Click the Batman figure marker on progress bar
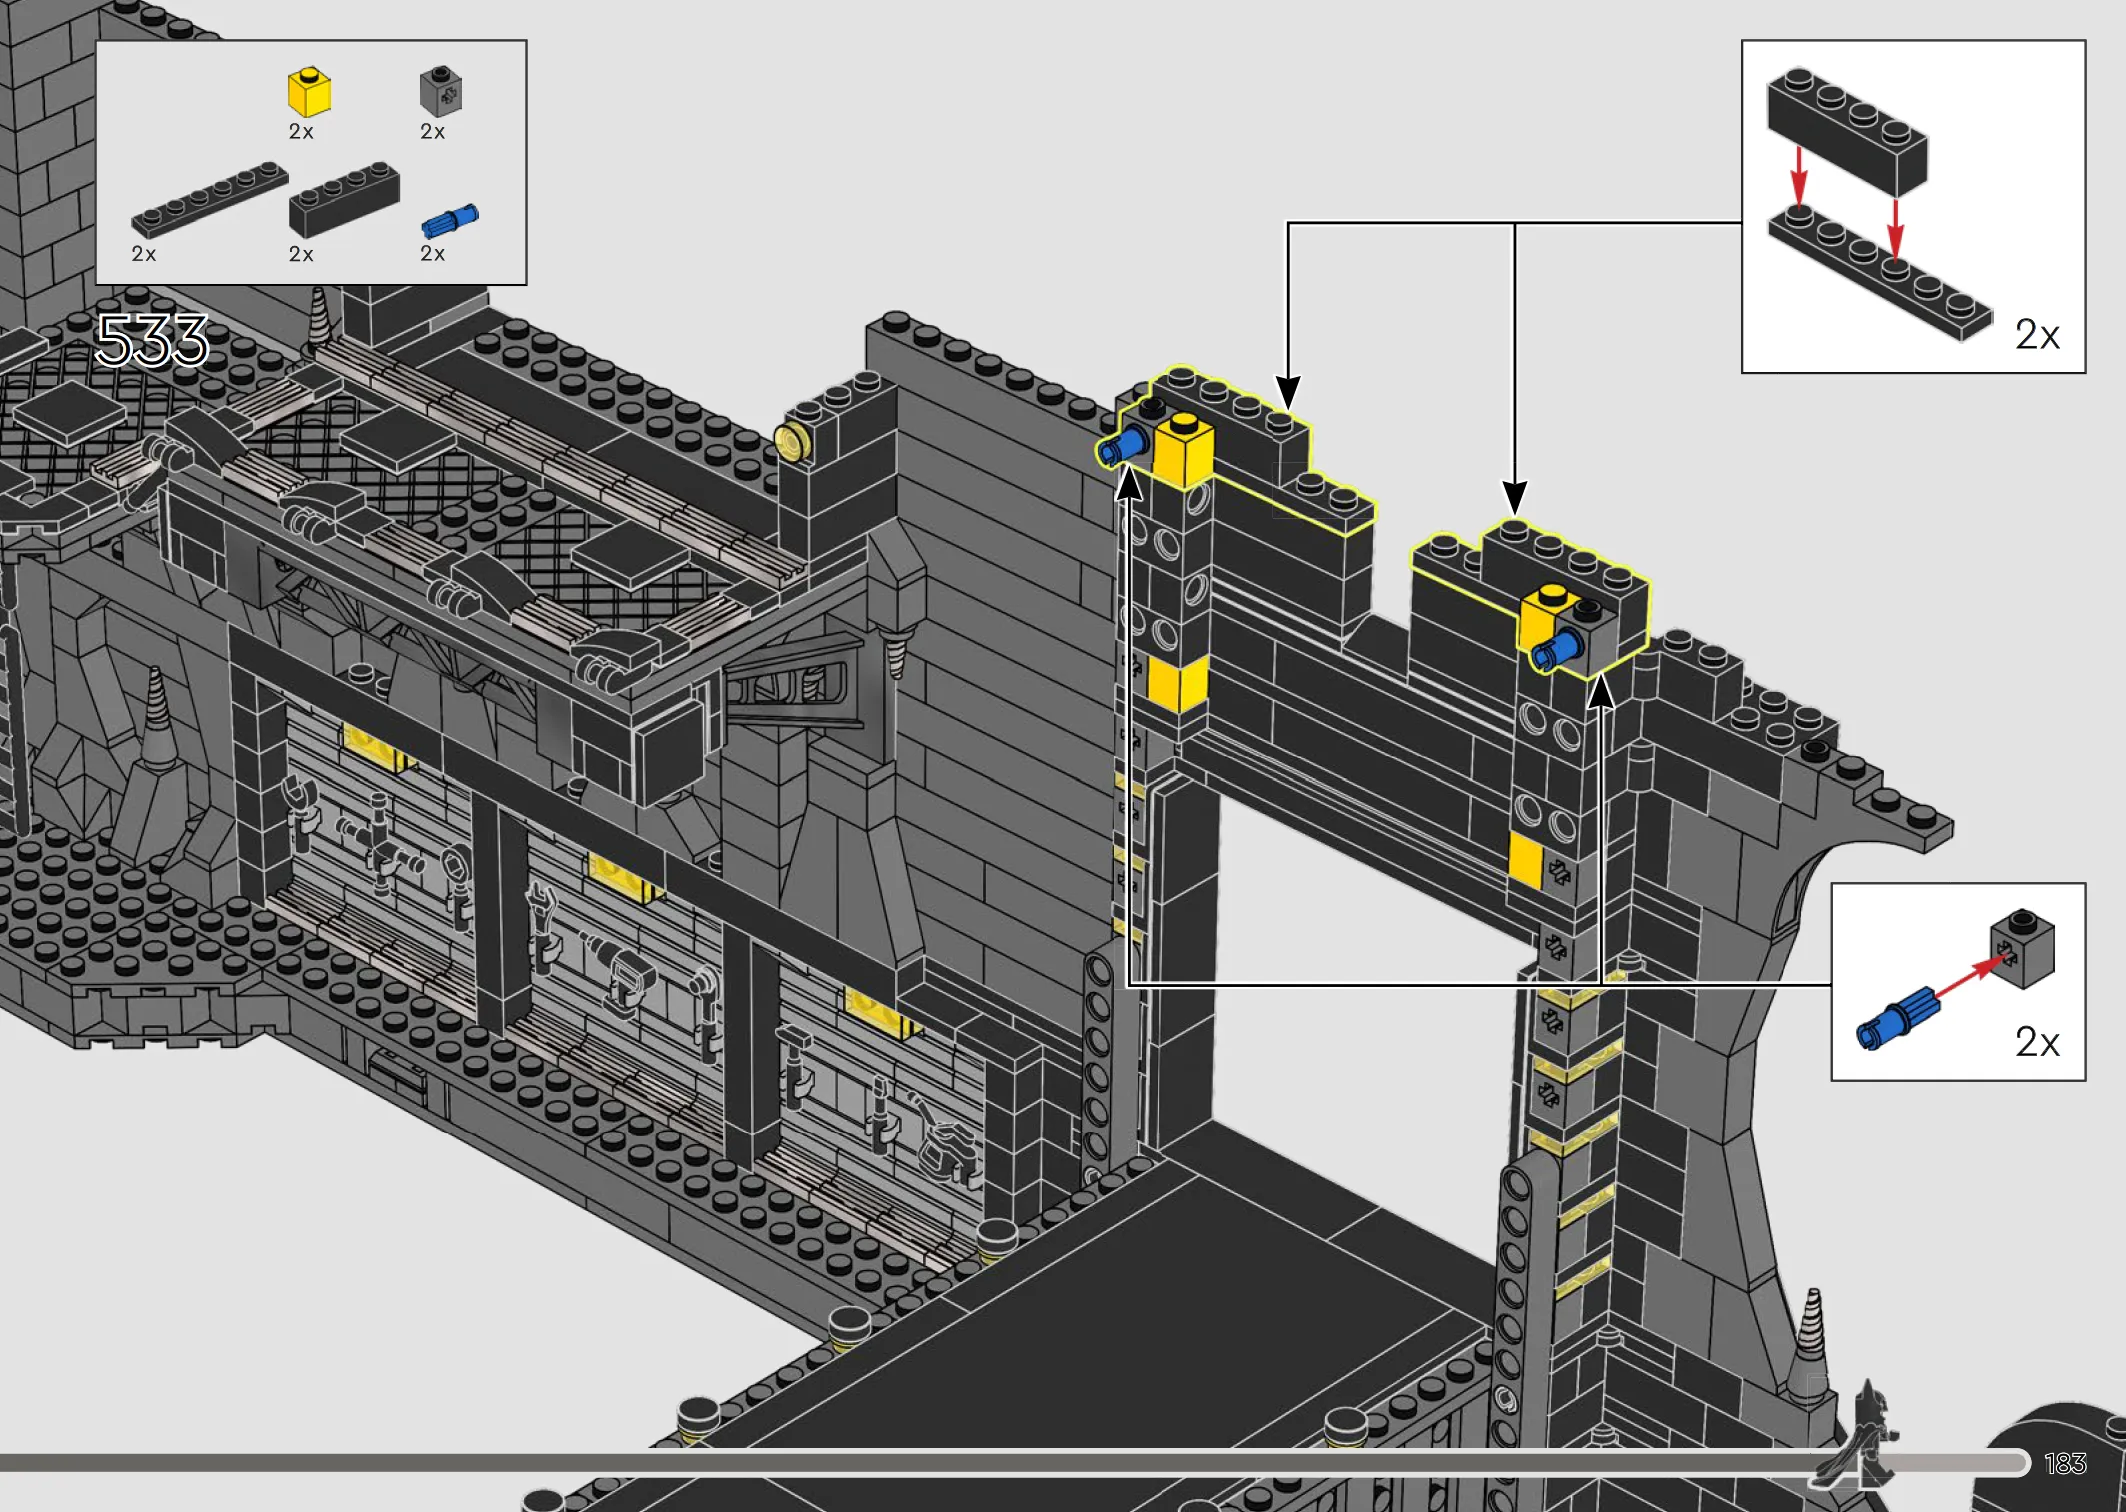This screenshot has width=2126, height=1512. pos(1860,1433)
